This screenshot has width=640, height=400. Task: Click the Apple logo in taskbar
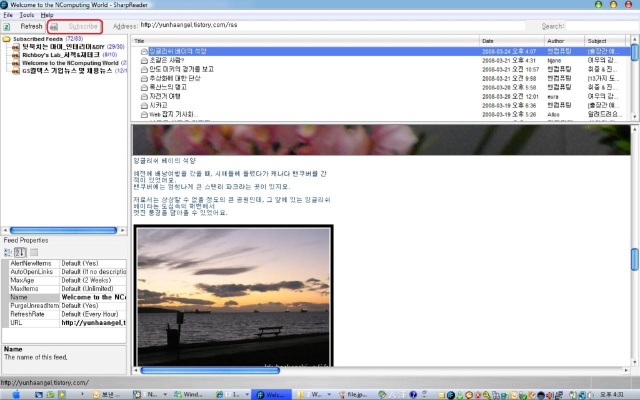[16, 394]
